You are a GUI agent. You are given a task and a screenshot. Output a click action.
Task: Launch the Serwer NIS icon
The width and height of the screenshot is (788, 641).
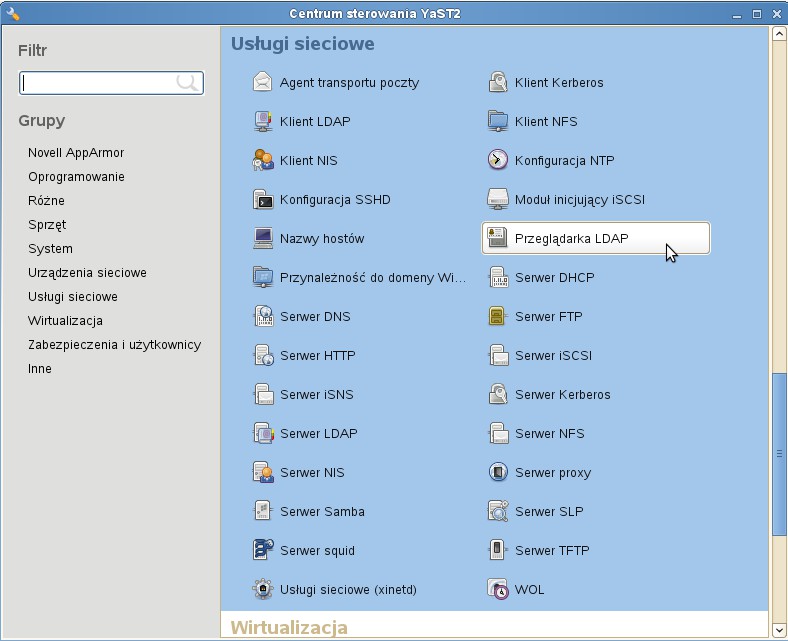(262, 473)
